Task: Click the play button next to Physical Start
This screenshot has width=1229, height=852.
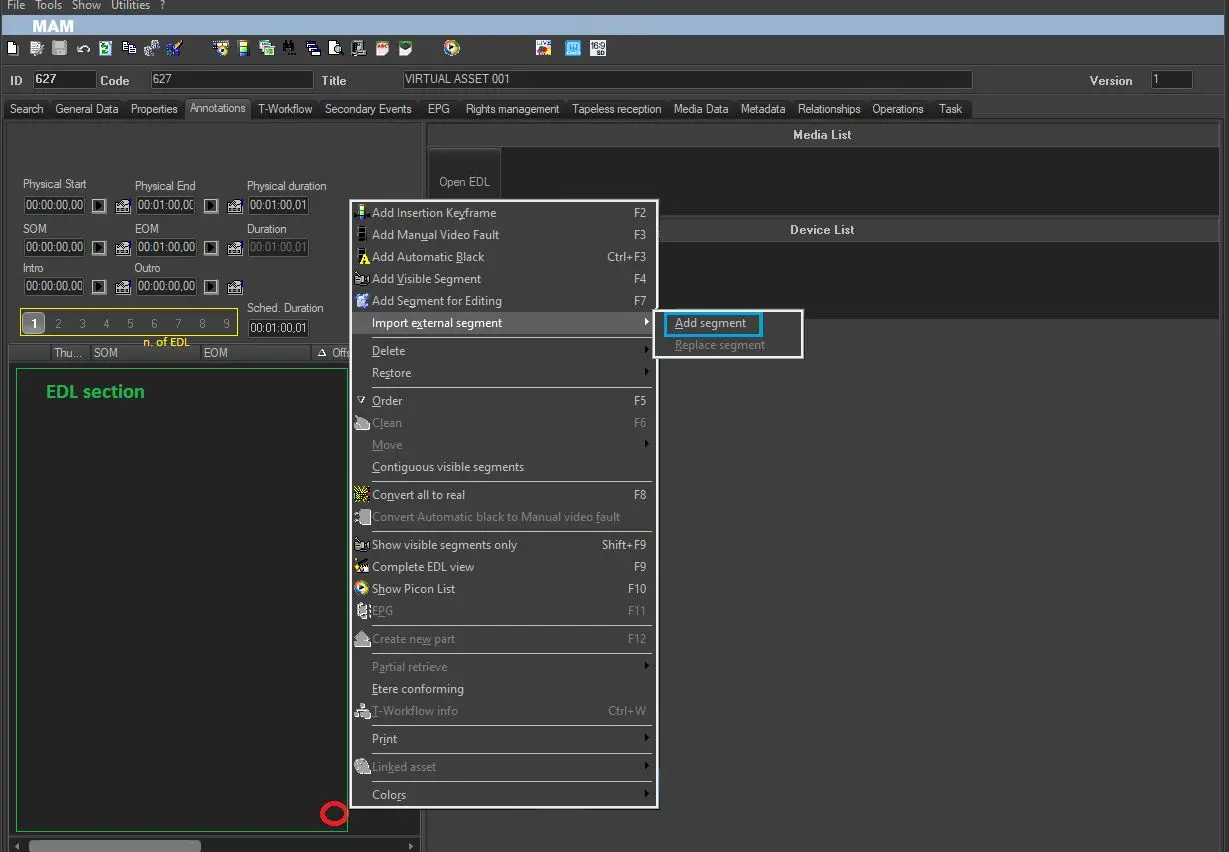Action: tap(99, 206)
